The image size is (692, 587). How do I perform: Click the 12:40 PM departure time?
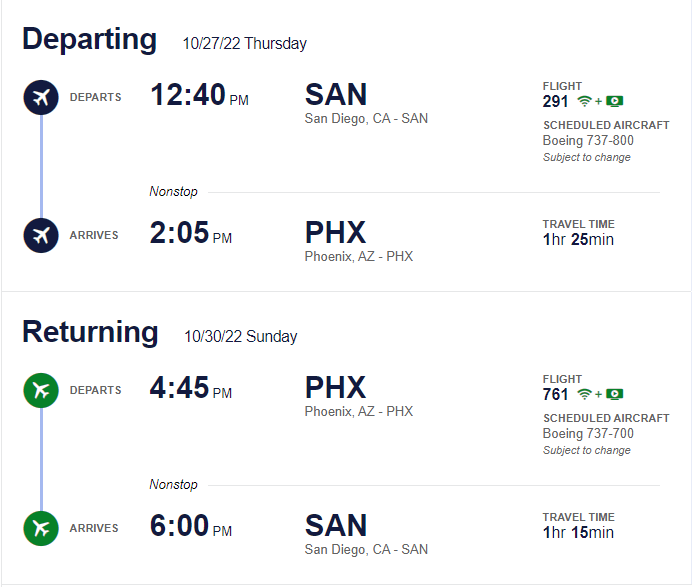[x=199, y=95]
